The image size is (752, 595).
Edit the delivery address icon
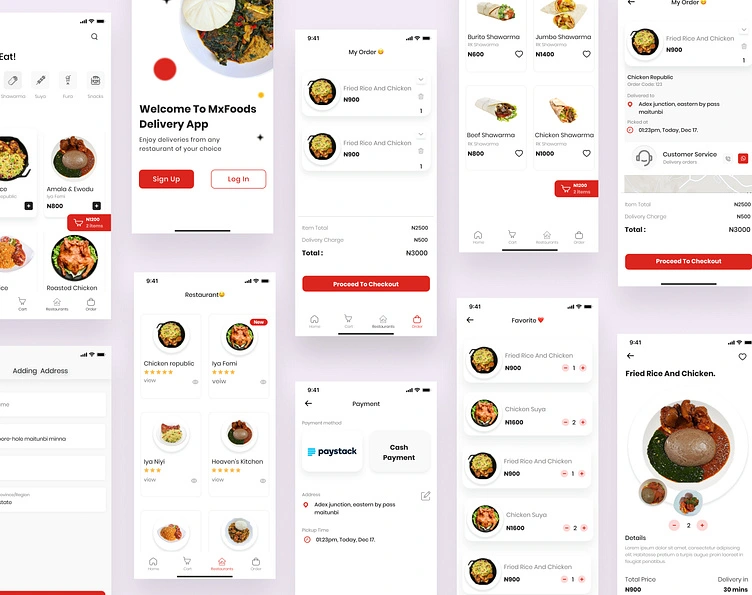click(425, 496)
